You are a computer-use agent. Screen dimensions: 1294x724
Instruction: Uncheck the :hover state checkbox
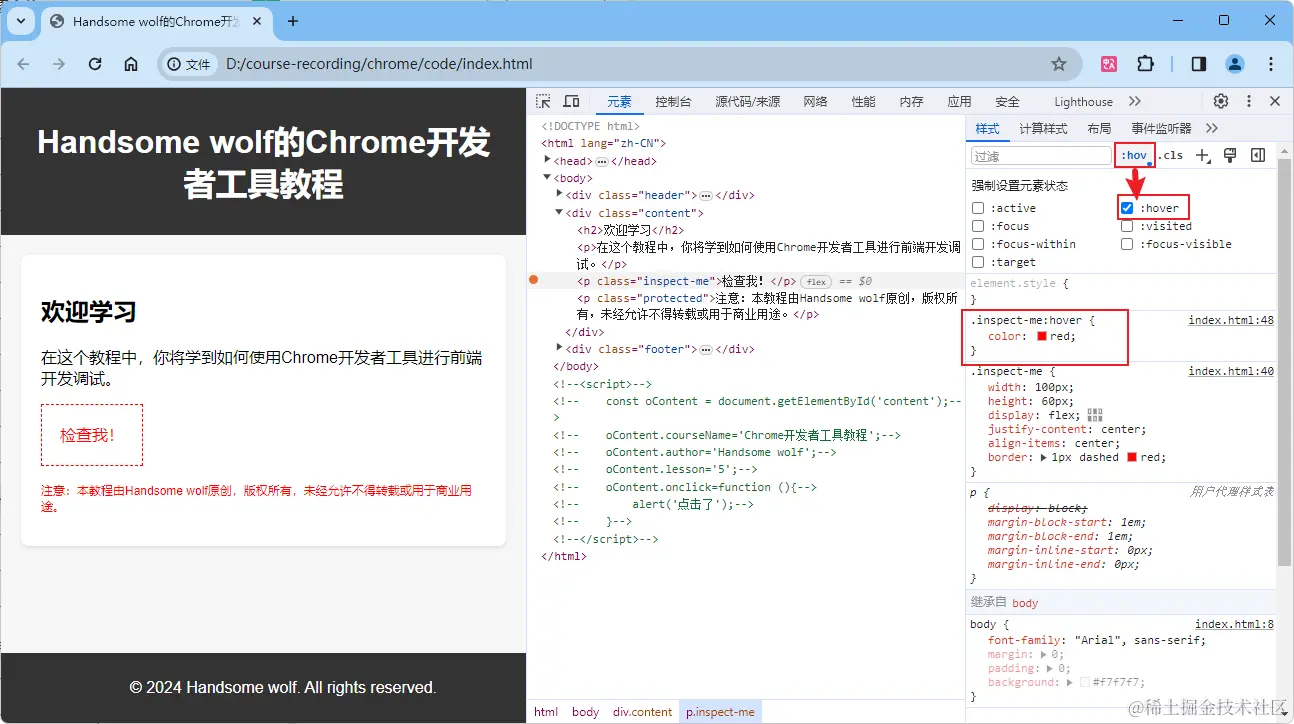tap(1127, 208)
